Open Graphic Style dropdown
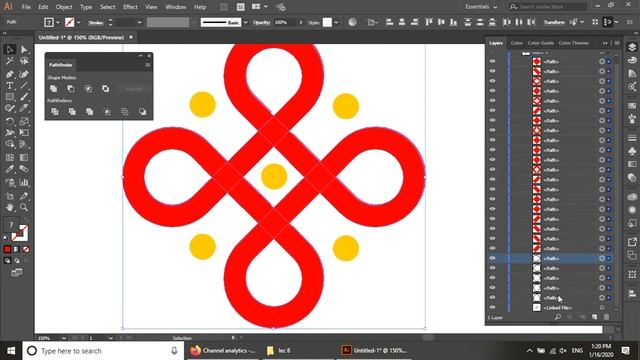Viewport: 640px width, 360px height. pos(336,22)
